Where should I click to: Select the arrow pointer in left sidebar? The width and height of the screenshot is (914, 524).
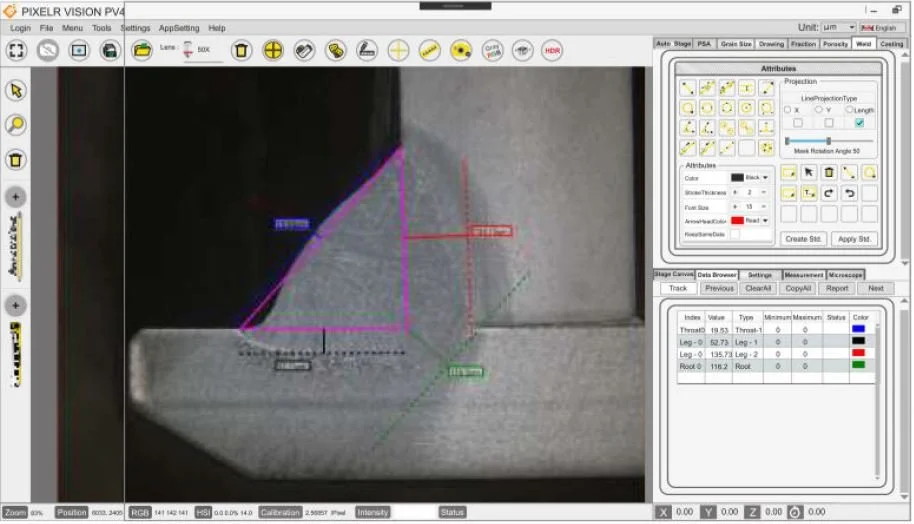[16, 90]
